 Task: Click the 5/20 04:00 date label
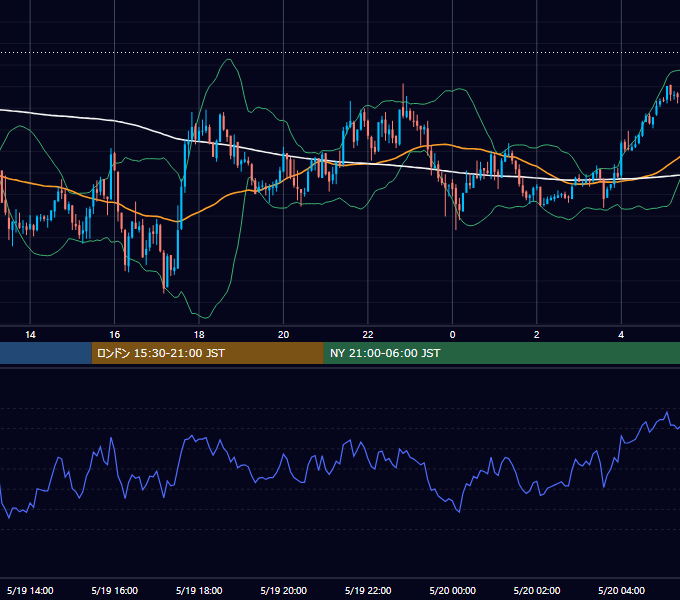click(x=621, y=590)
